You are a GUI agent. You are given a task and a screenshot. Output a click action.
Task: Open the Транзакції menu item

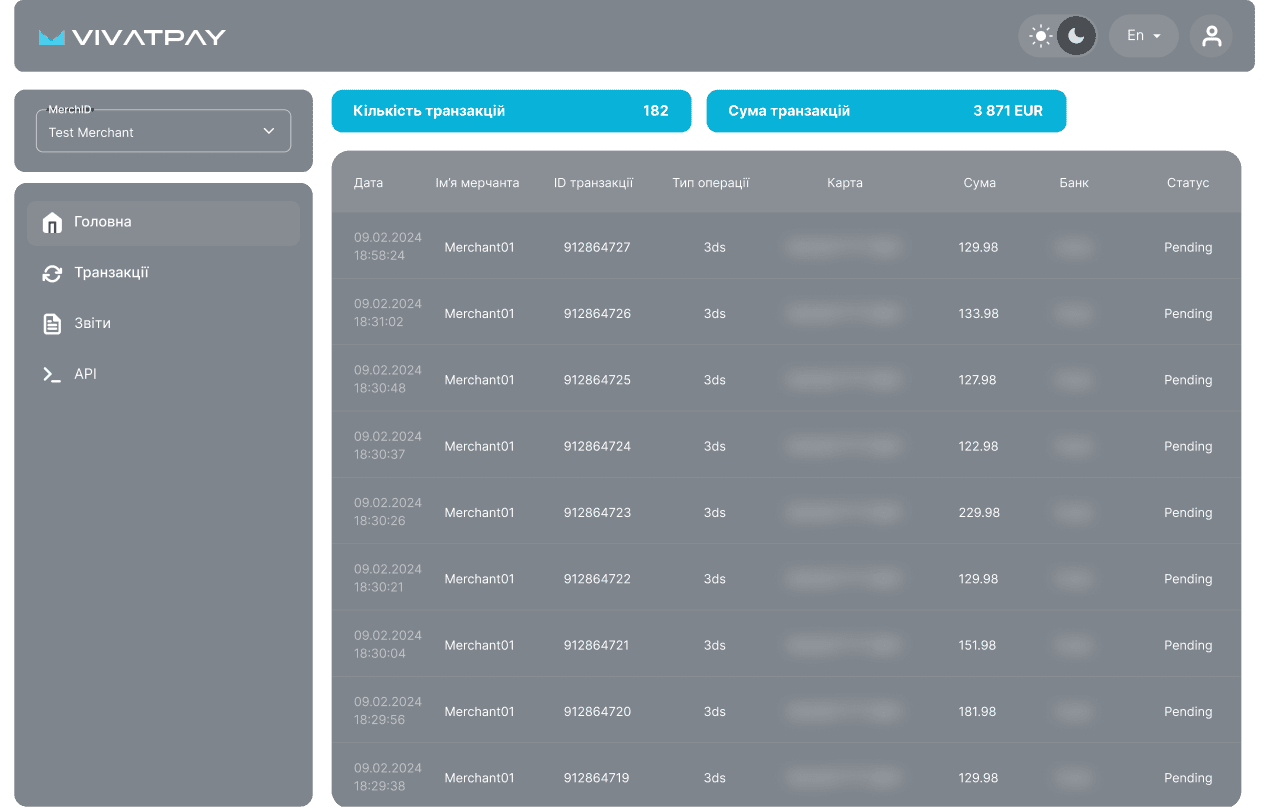pos(111,273)
